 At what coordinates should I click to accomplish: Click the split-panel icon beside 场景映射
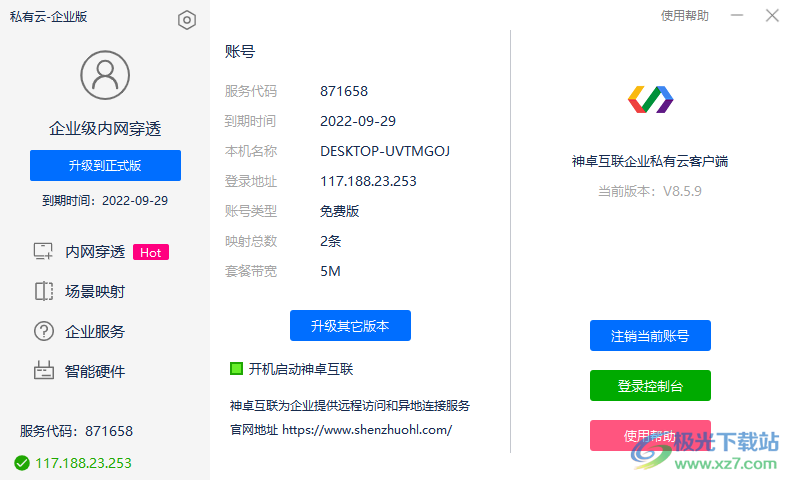coord(43,291)
